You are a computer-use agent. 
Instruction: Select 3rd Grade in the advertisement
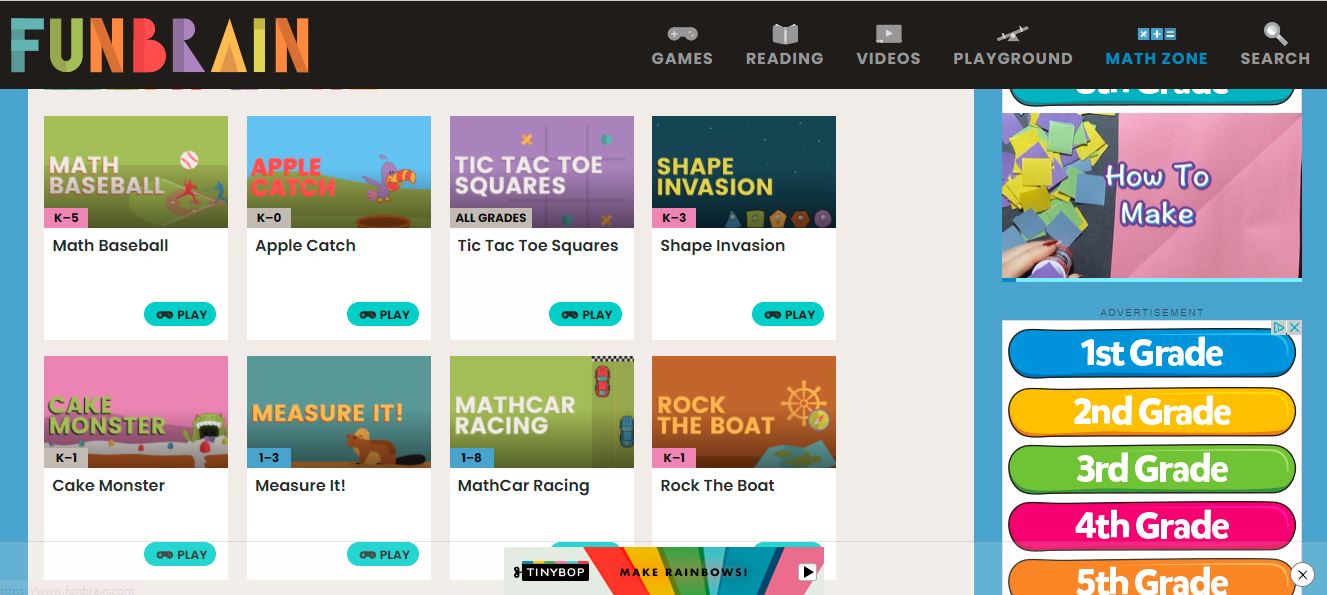1151,468
